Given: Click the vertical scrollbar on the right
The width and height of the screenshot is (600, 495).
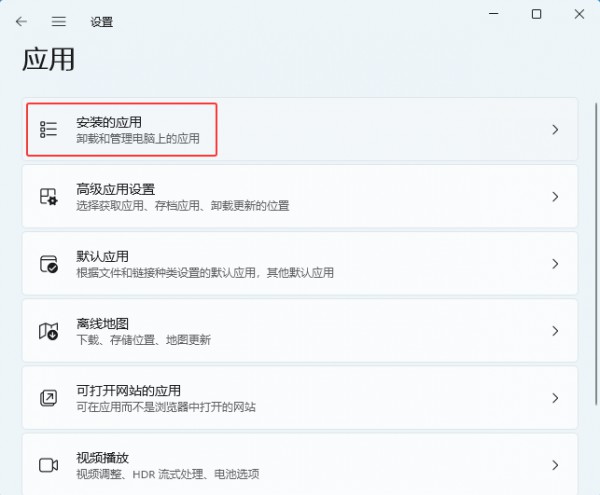Looking at the screenshot, I should pyautogui.click(x=596, y=253).
